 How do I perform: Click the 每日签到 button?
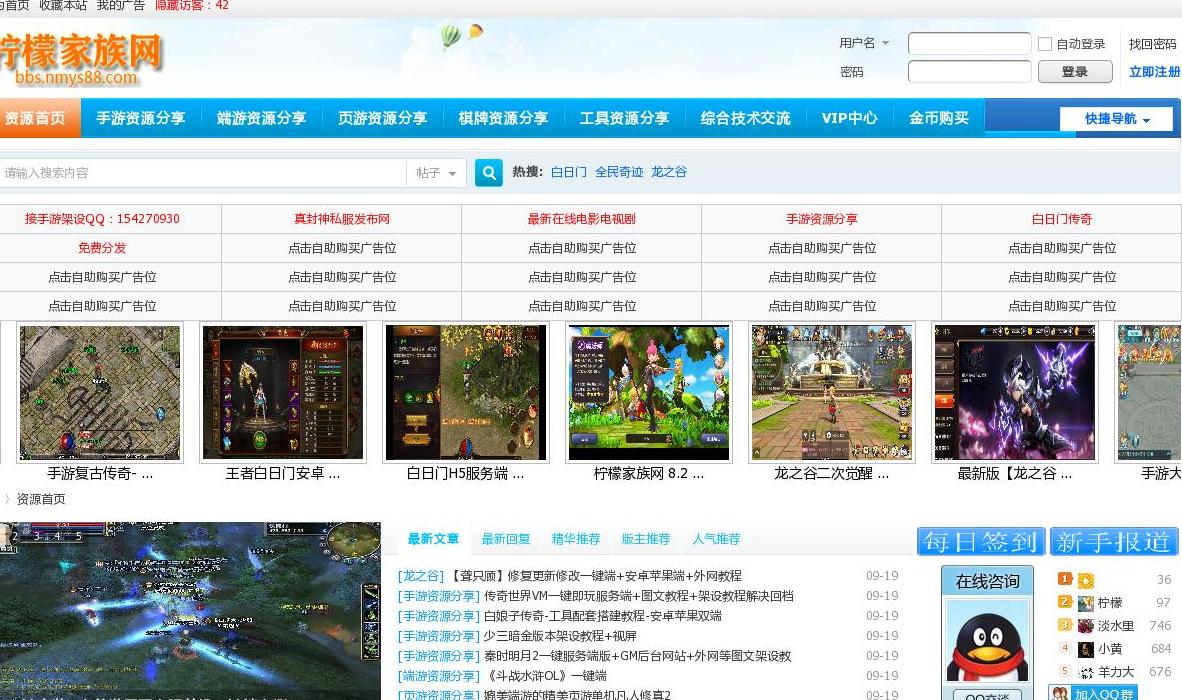point(981,542)
